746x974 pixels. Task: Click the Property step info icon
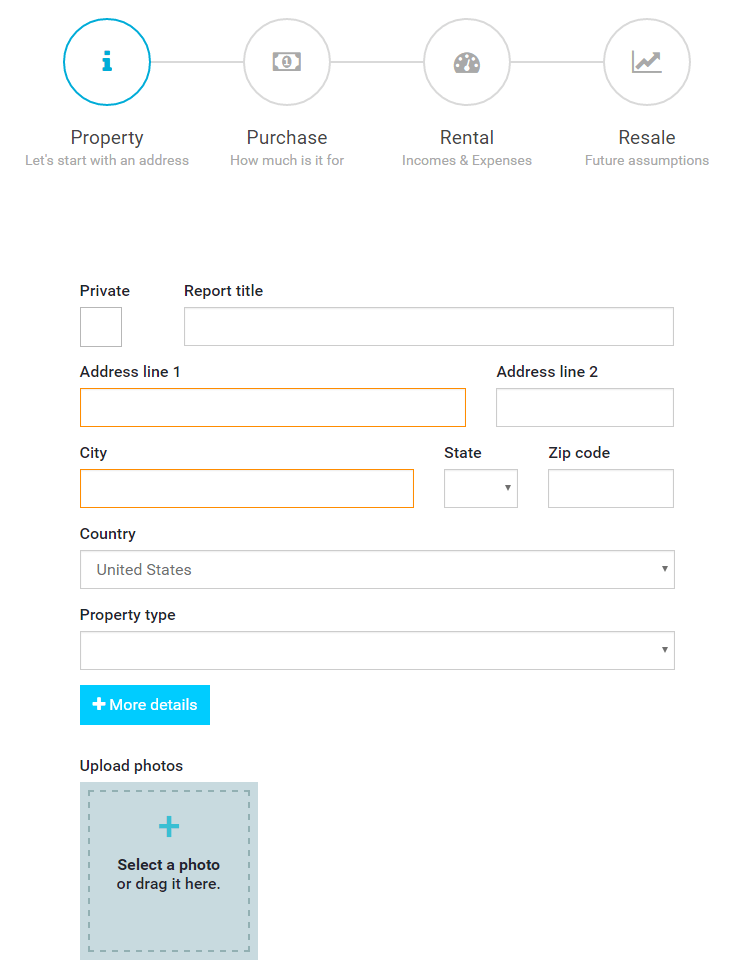pyautogui.click(x=107, y=61)
